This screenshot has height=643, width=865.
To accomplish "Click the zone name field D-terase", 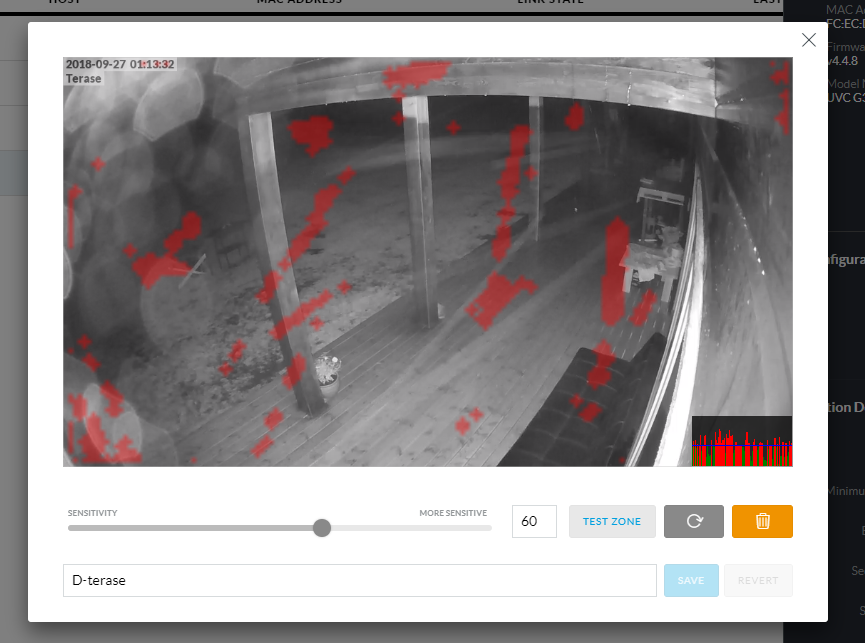I will (360, 580).
